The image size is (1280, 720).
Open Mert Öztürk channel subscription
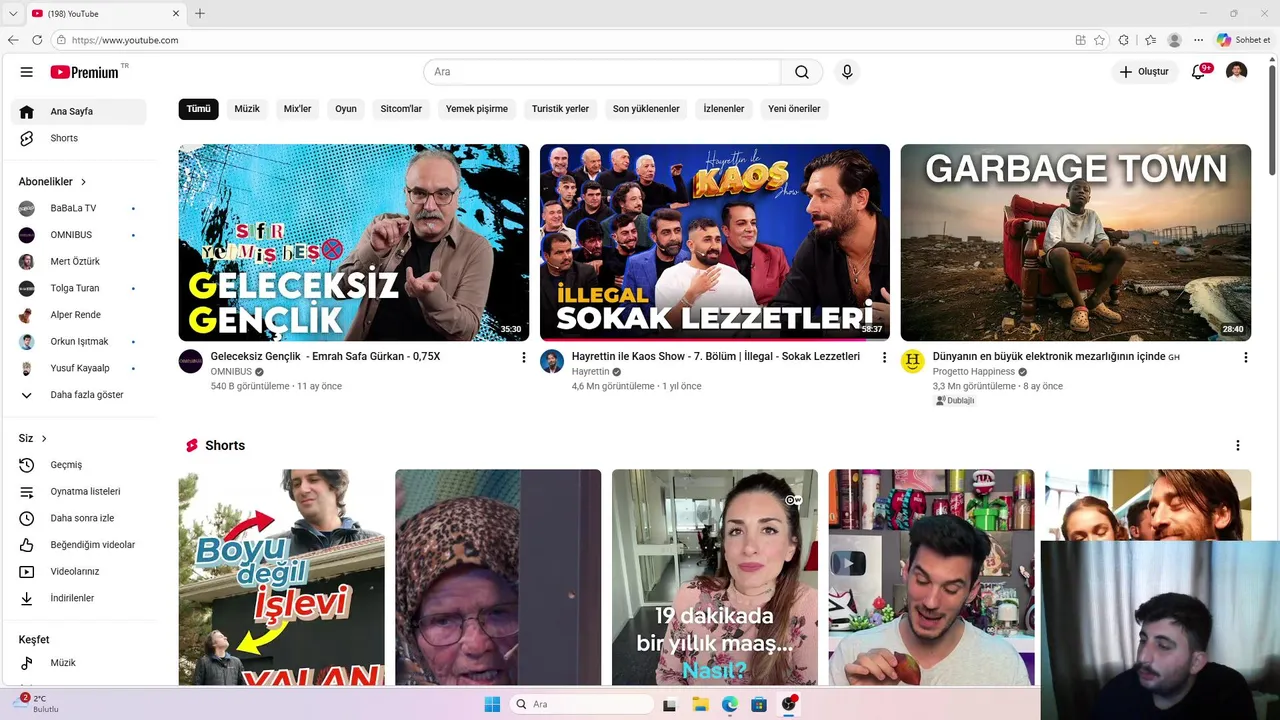point(79,262)
